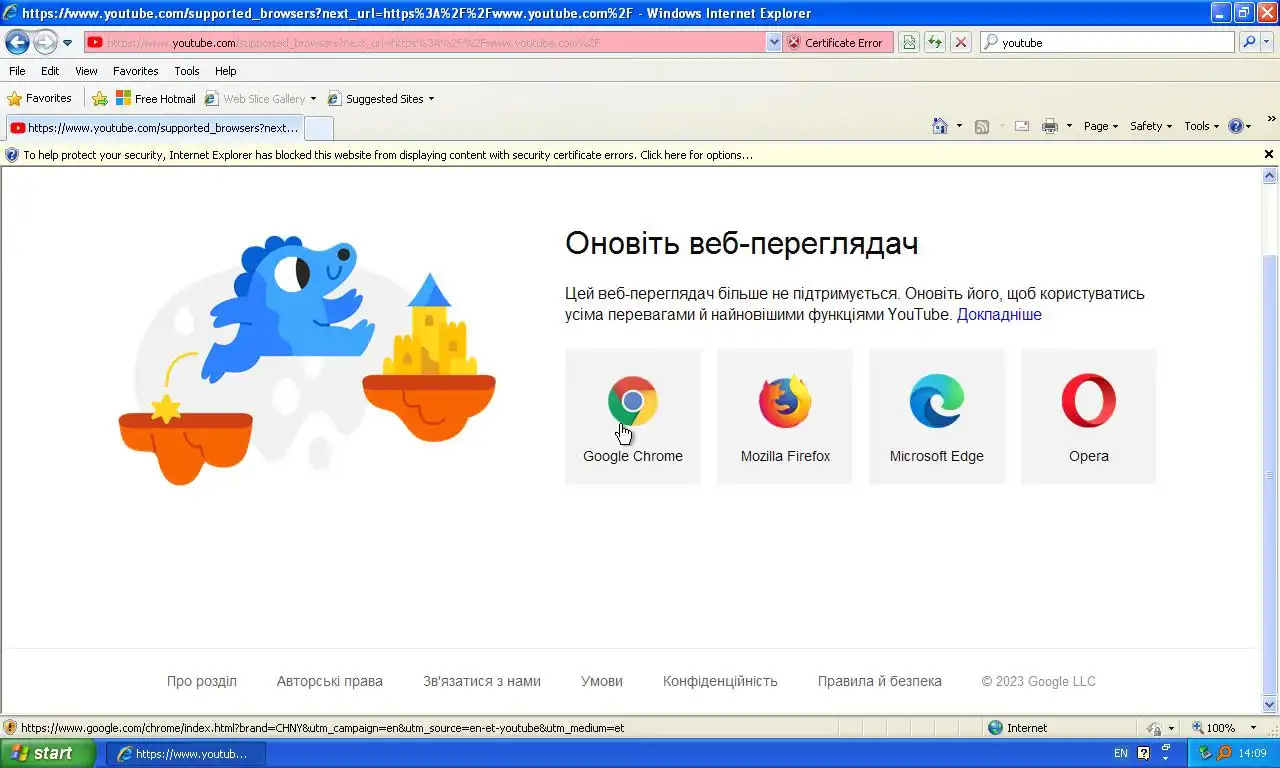
Task: Open the Авторські права footer link
Action: (x=330, y=681)
